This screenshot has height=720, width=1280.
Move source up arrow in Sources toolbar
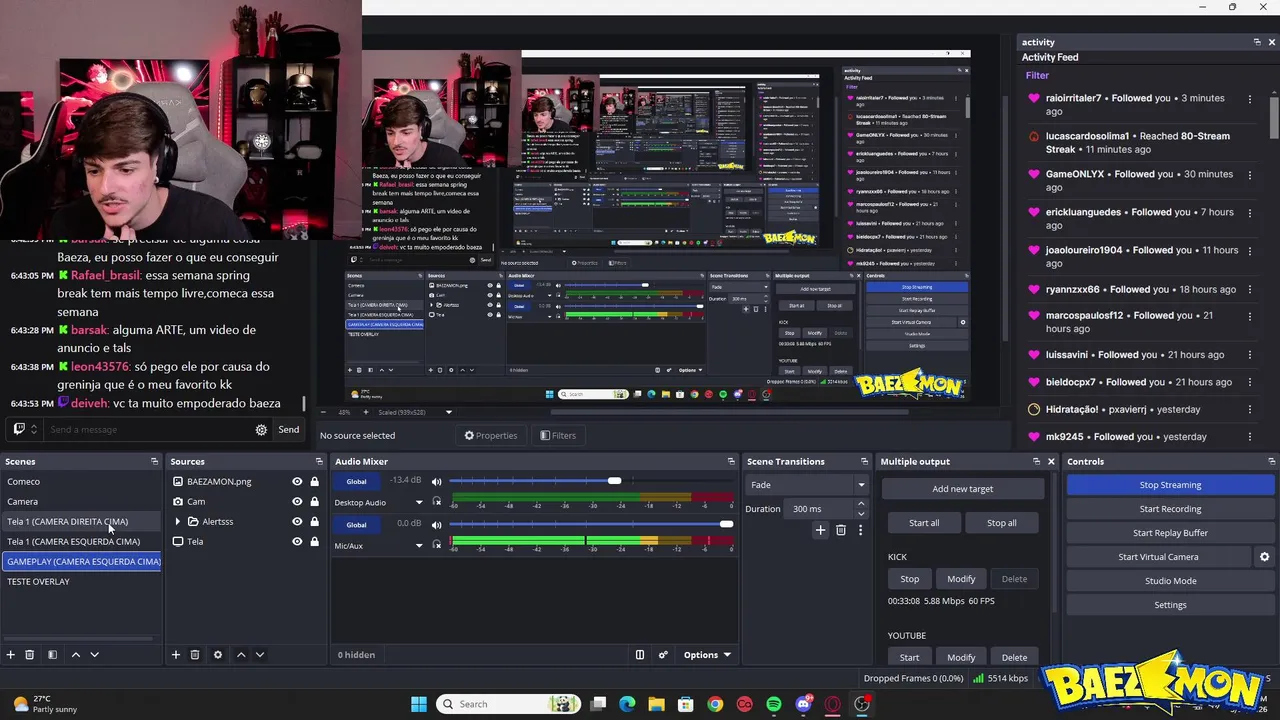pyautogui.click(x=241, y=655)
